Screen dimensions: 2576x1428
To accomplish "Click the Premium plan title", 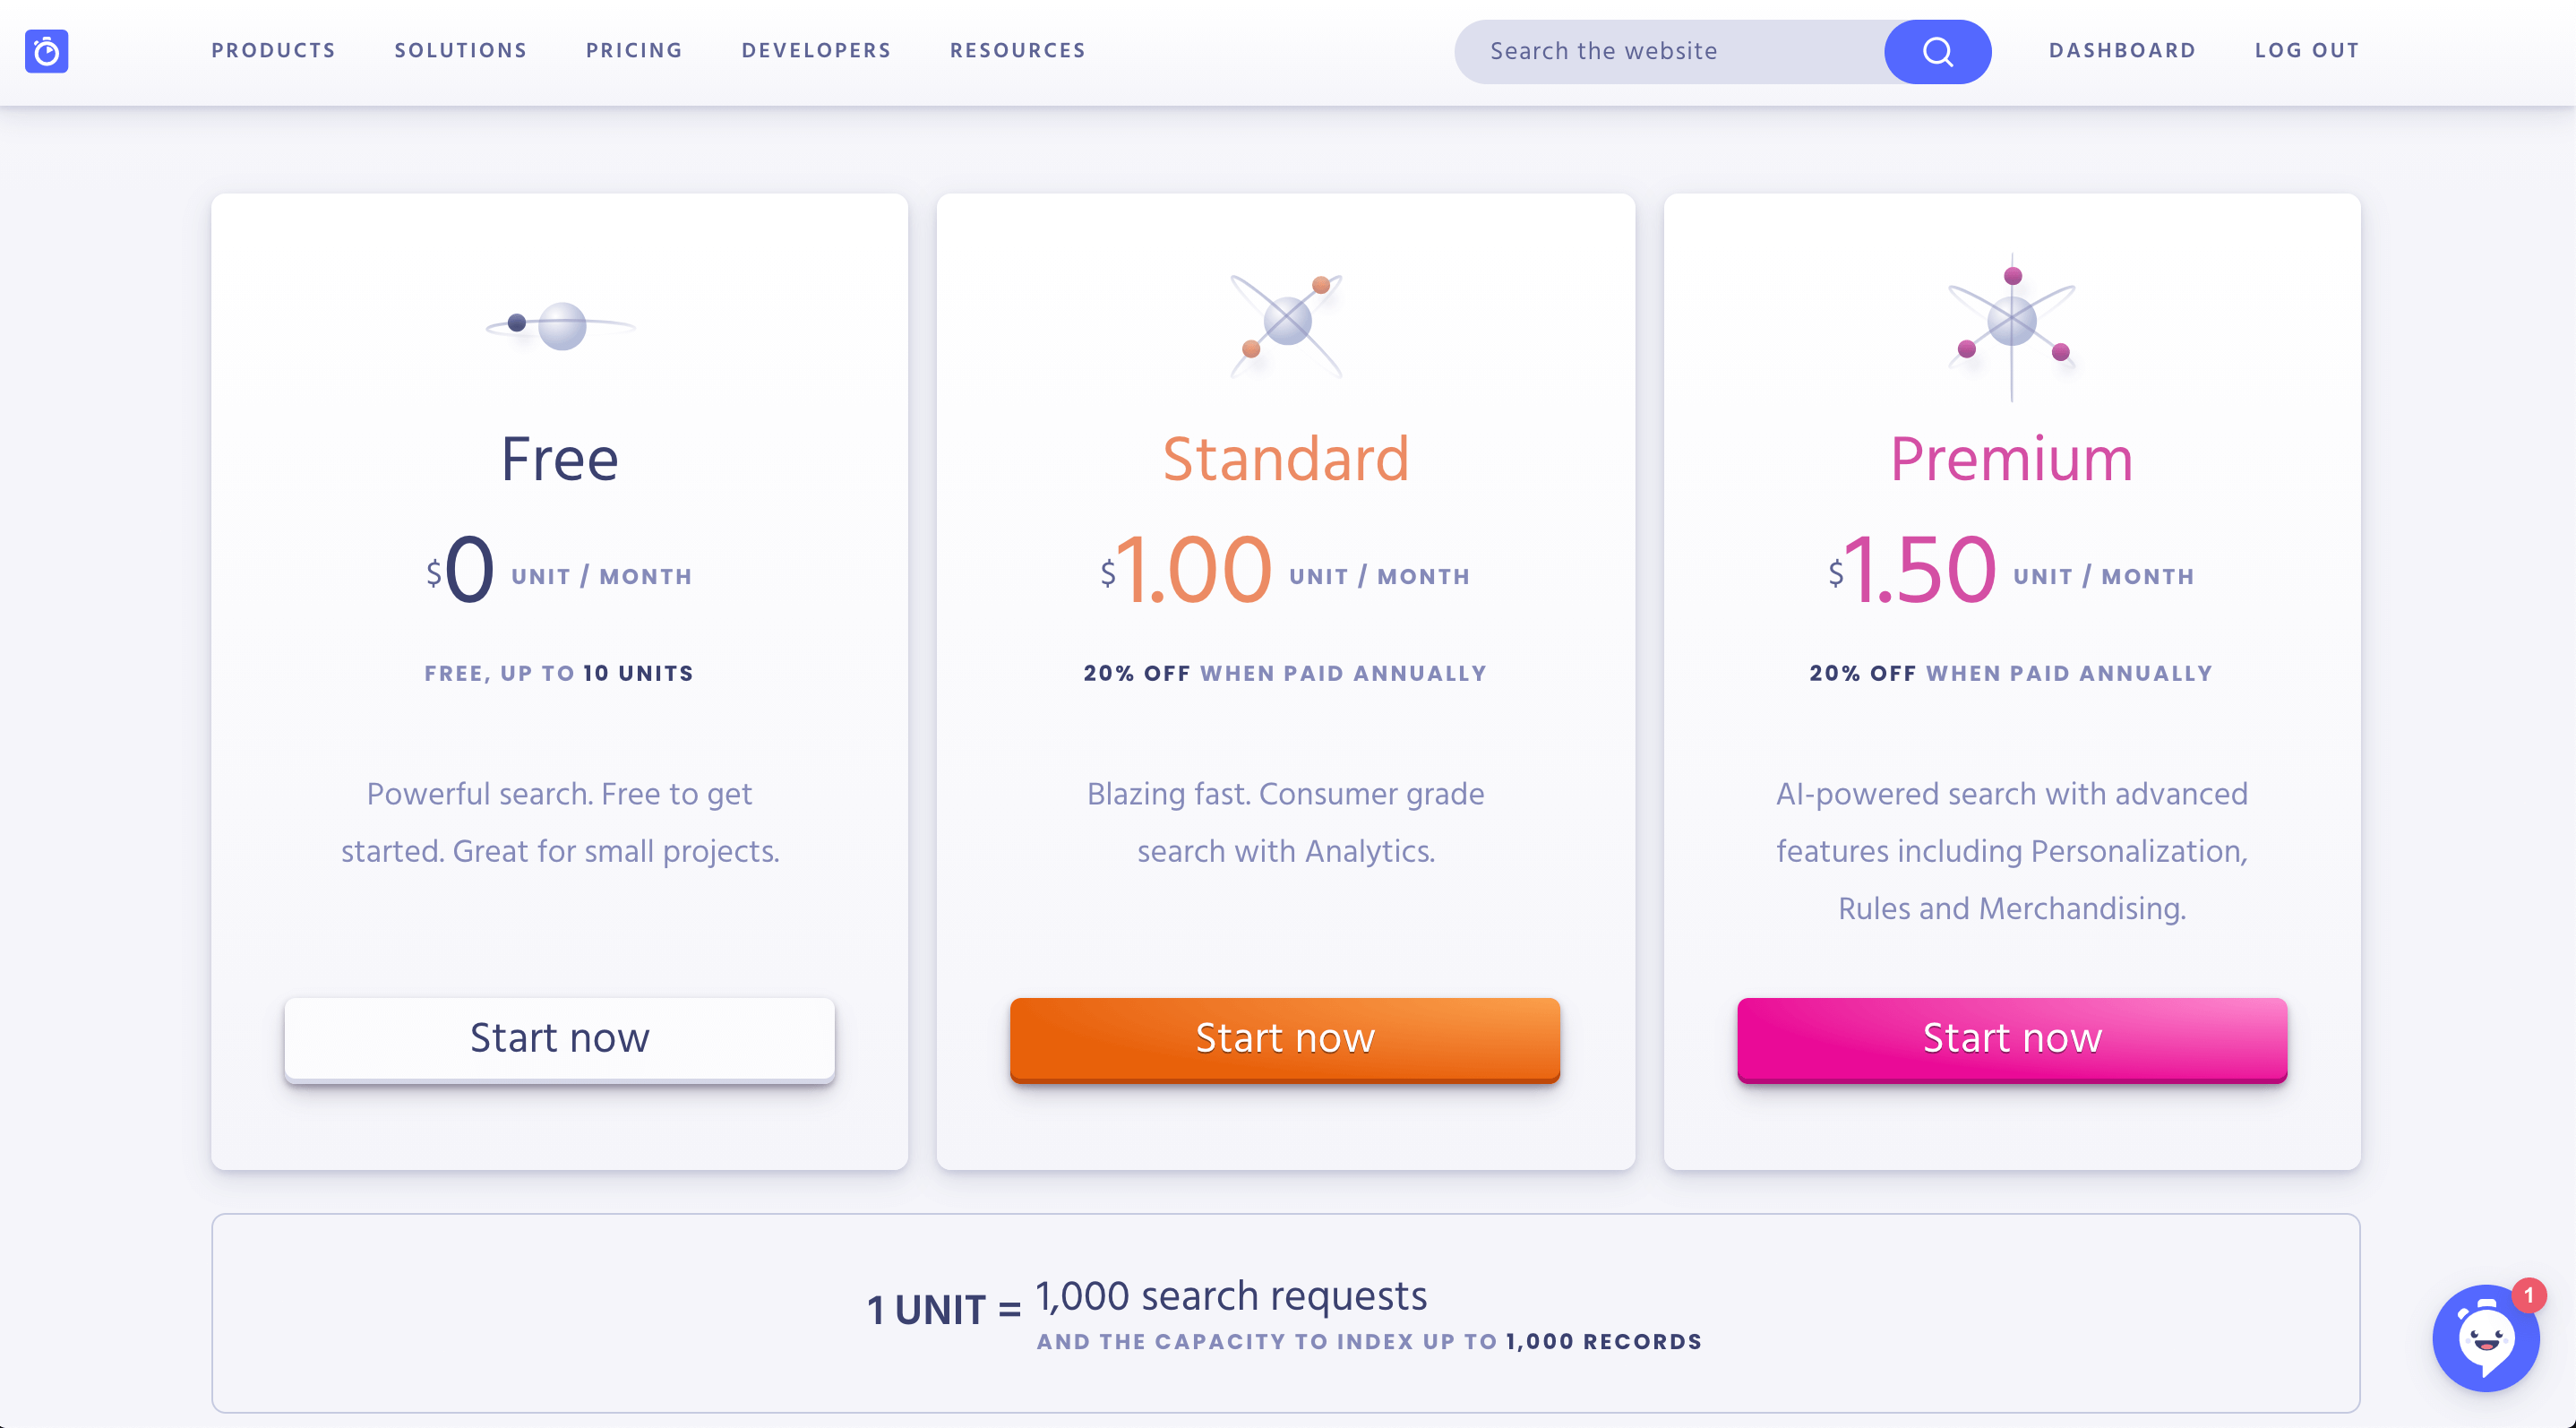I will (2011, 459).
